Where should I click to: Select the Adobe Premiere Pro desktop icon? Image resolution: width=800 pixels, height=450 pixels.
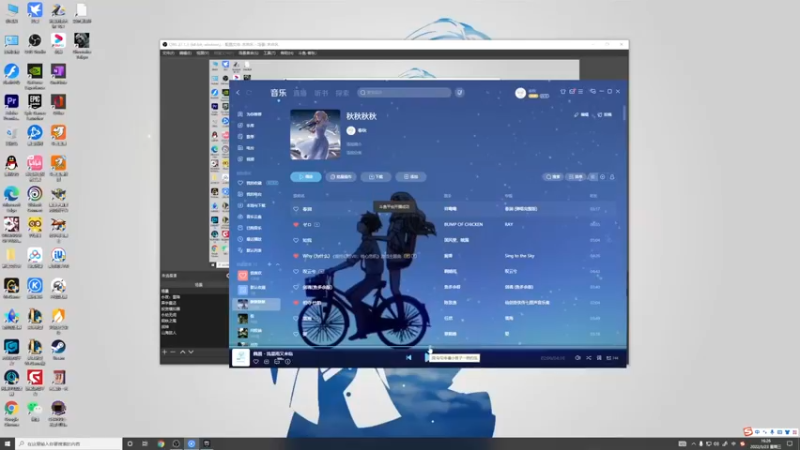[x=11, y=107]
